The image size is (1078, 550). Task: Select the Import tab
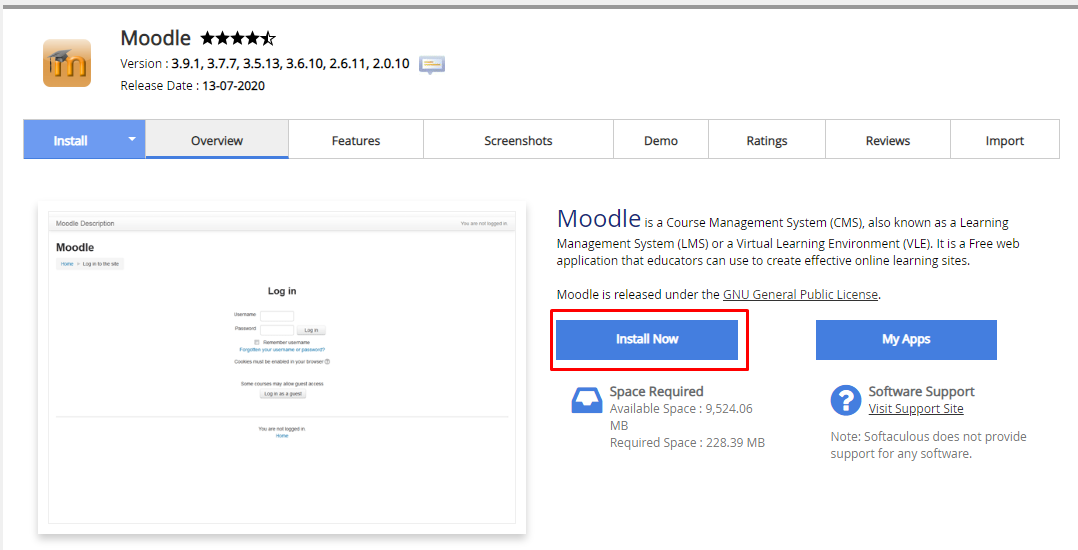(1004, 140)
